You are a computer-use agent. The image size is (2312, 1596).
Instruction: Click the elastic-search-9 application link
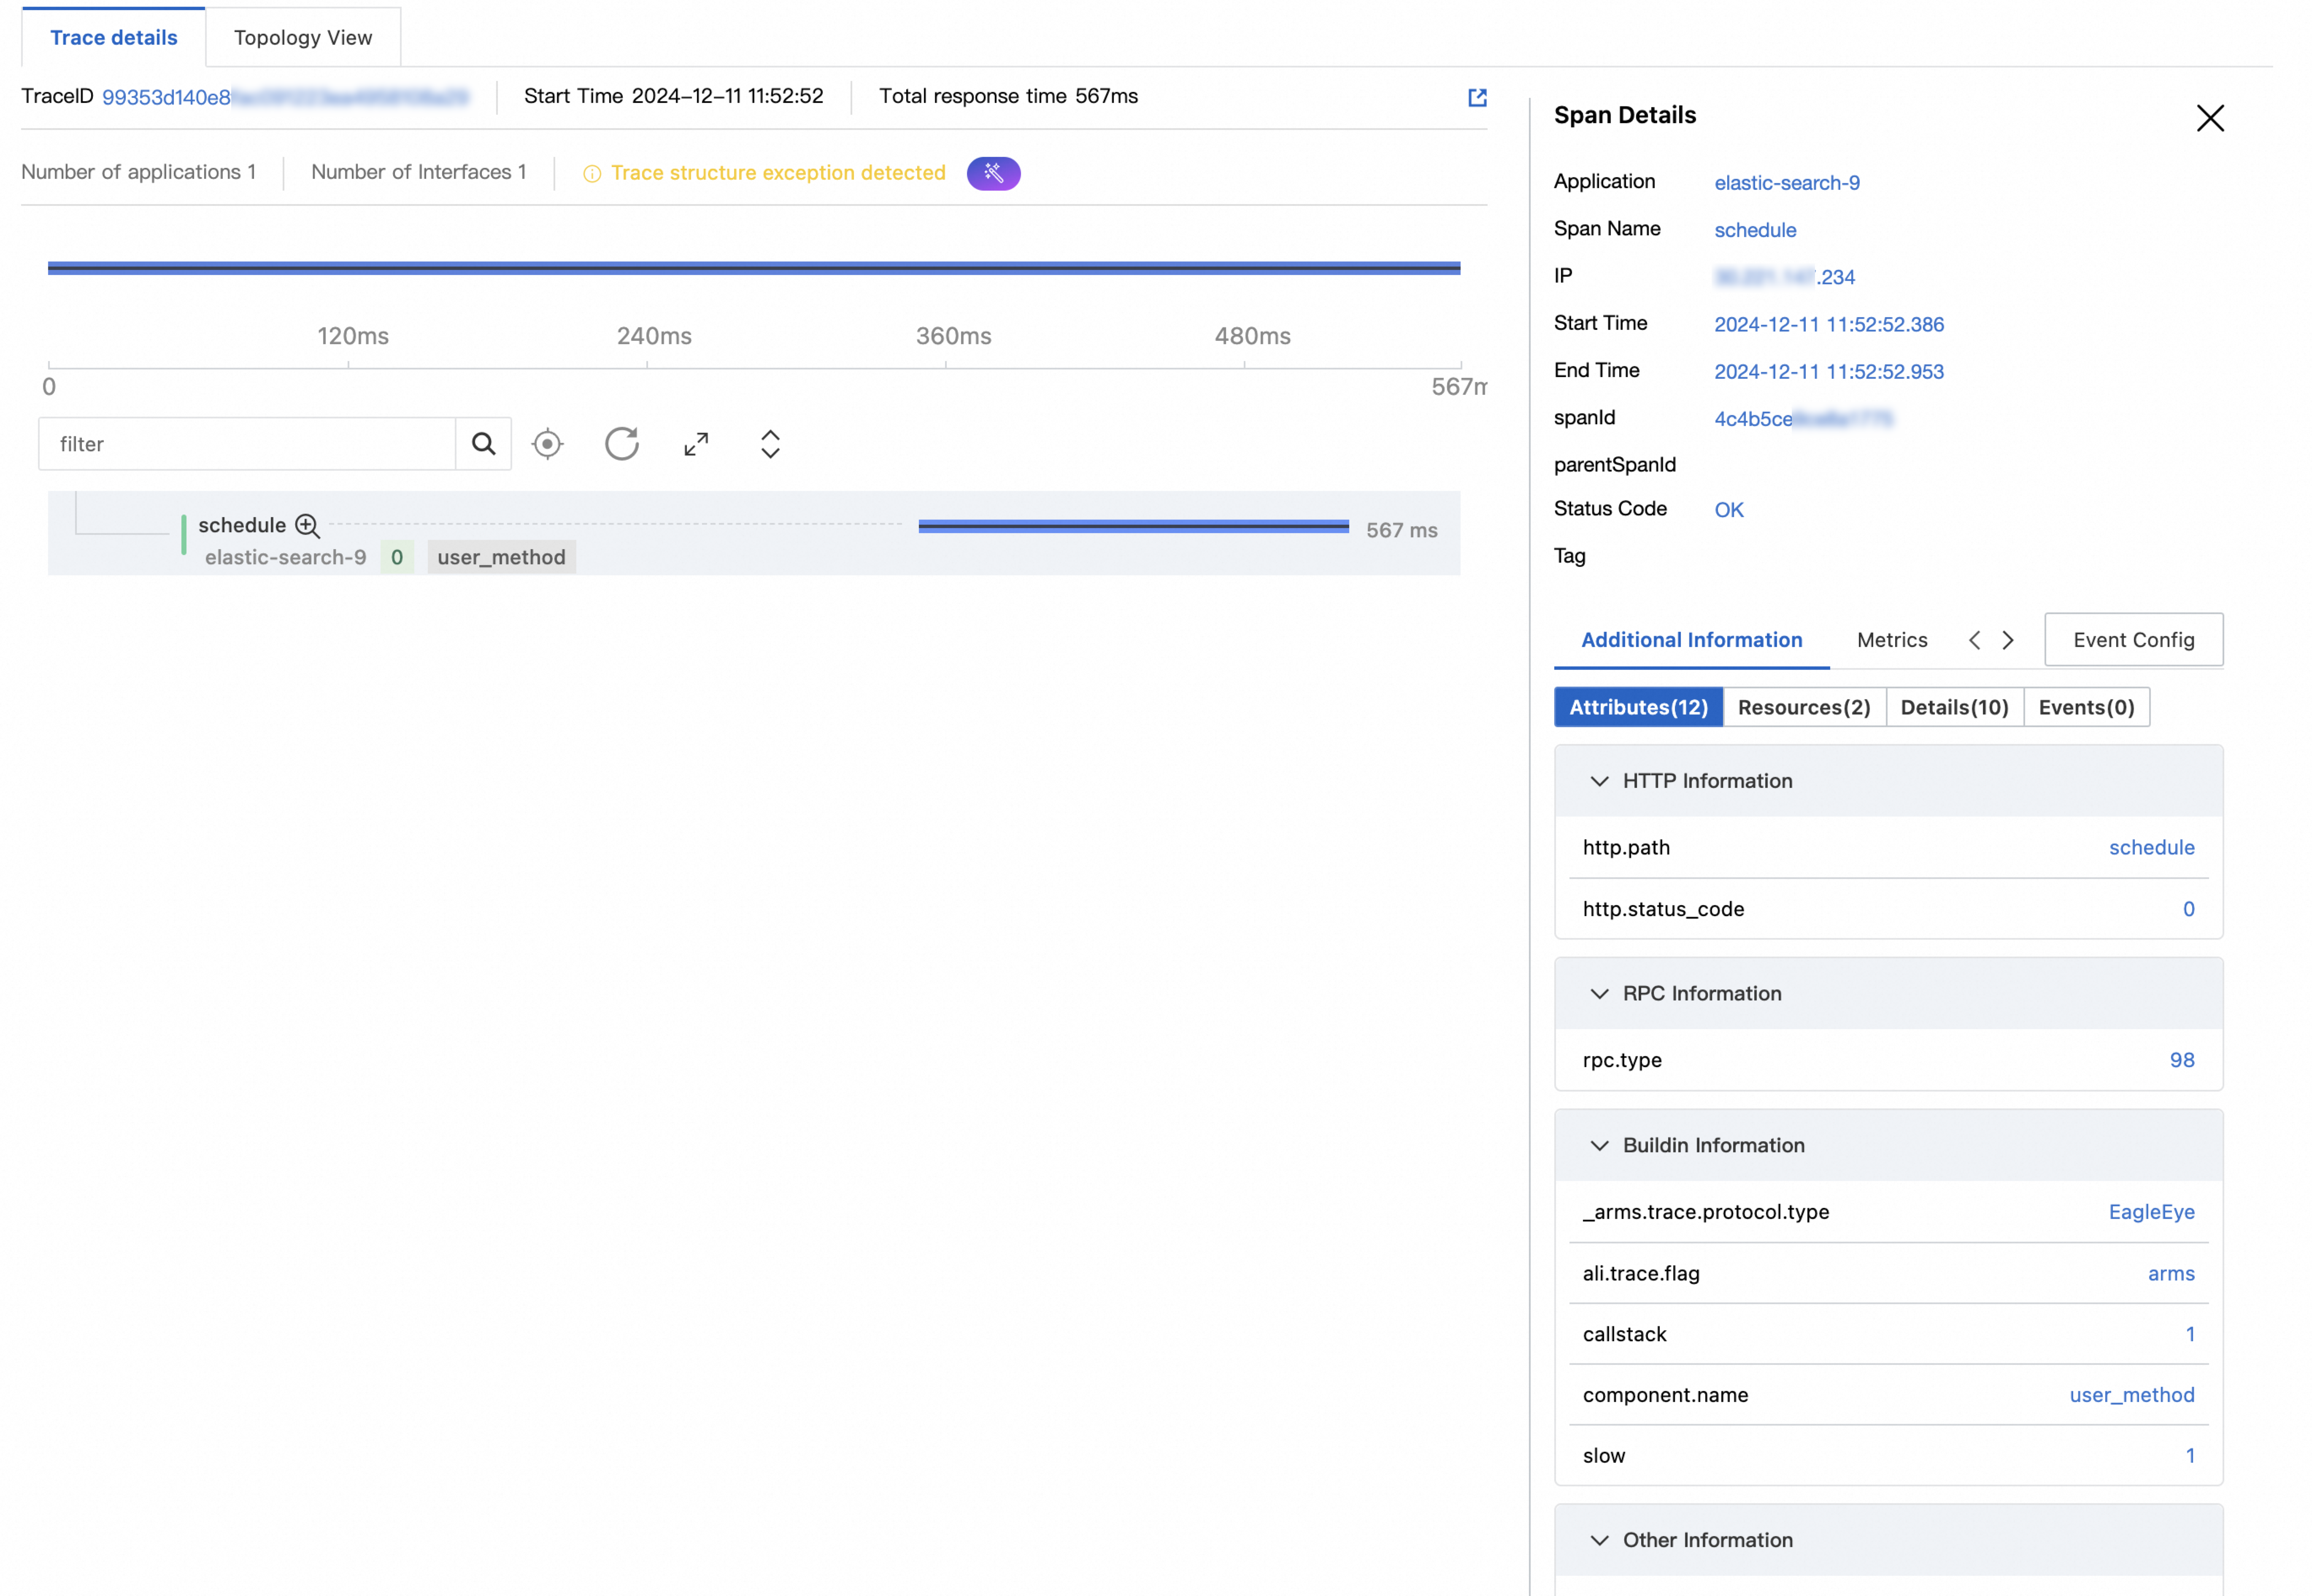coord(1787,183)
